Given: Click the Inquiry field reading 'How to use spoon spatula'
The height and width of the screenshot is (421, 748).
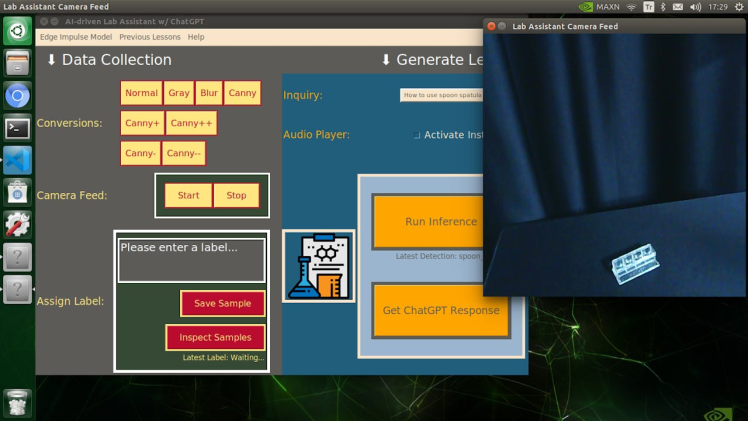Looking at the screenshot, I should [x=441, y=95].
